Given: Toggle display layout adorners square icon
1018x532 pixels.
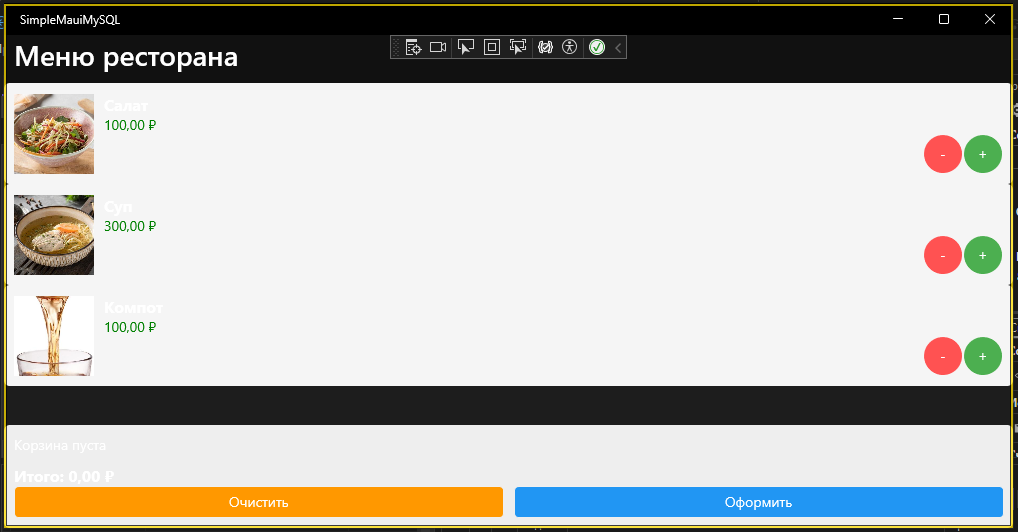Looking at the screenshot, I should point(491,47).
